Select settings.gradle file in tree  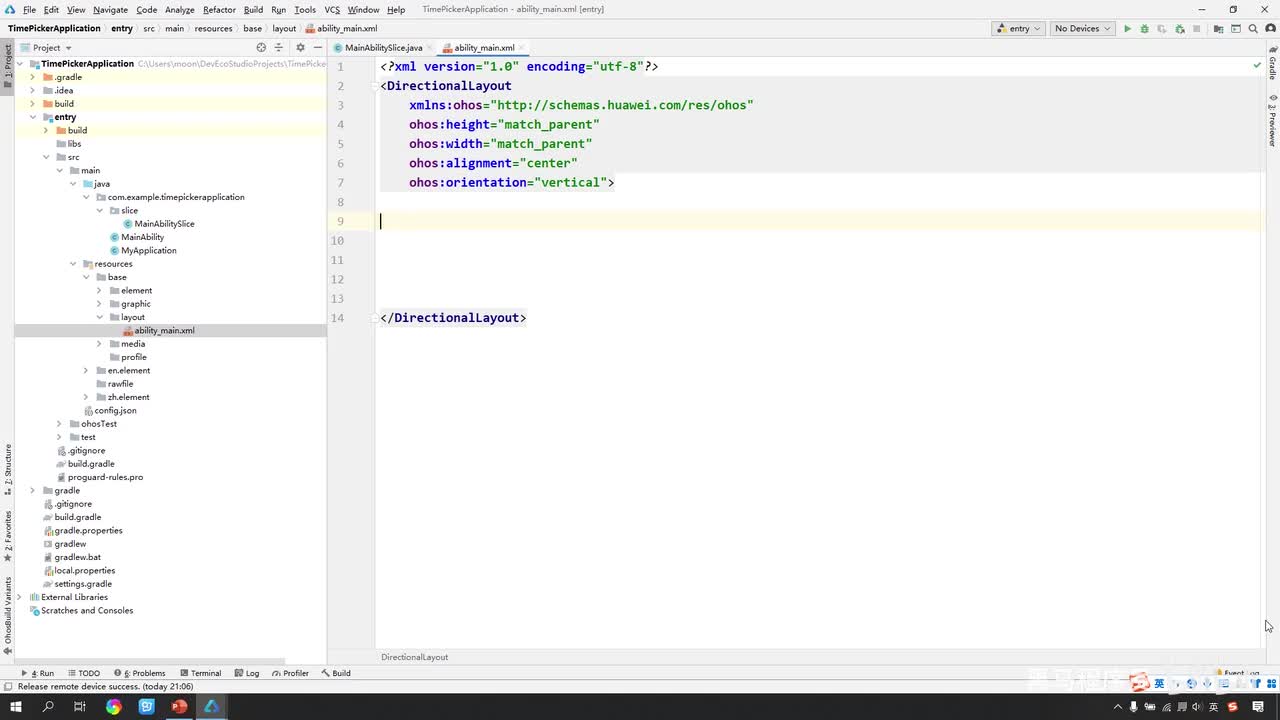pos(83,584)
